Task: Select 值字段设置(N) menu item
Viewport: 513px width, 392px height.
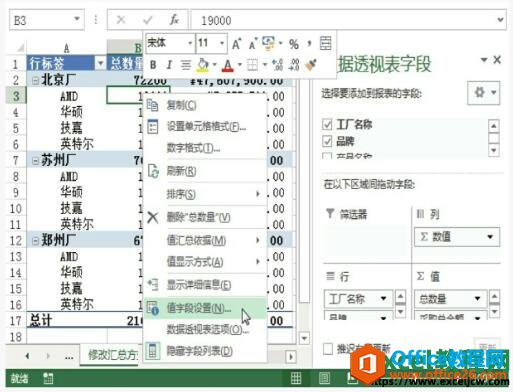Action: 205,308
